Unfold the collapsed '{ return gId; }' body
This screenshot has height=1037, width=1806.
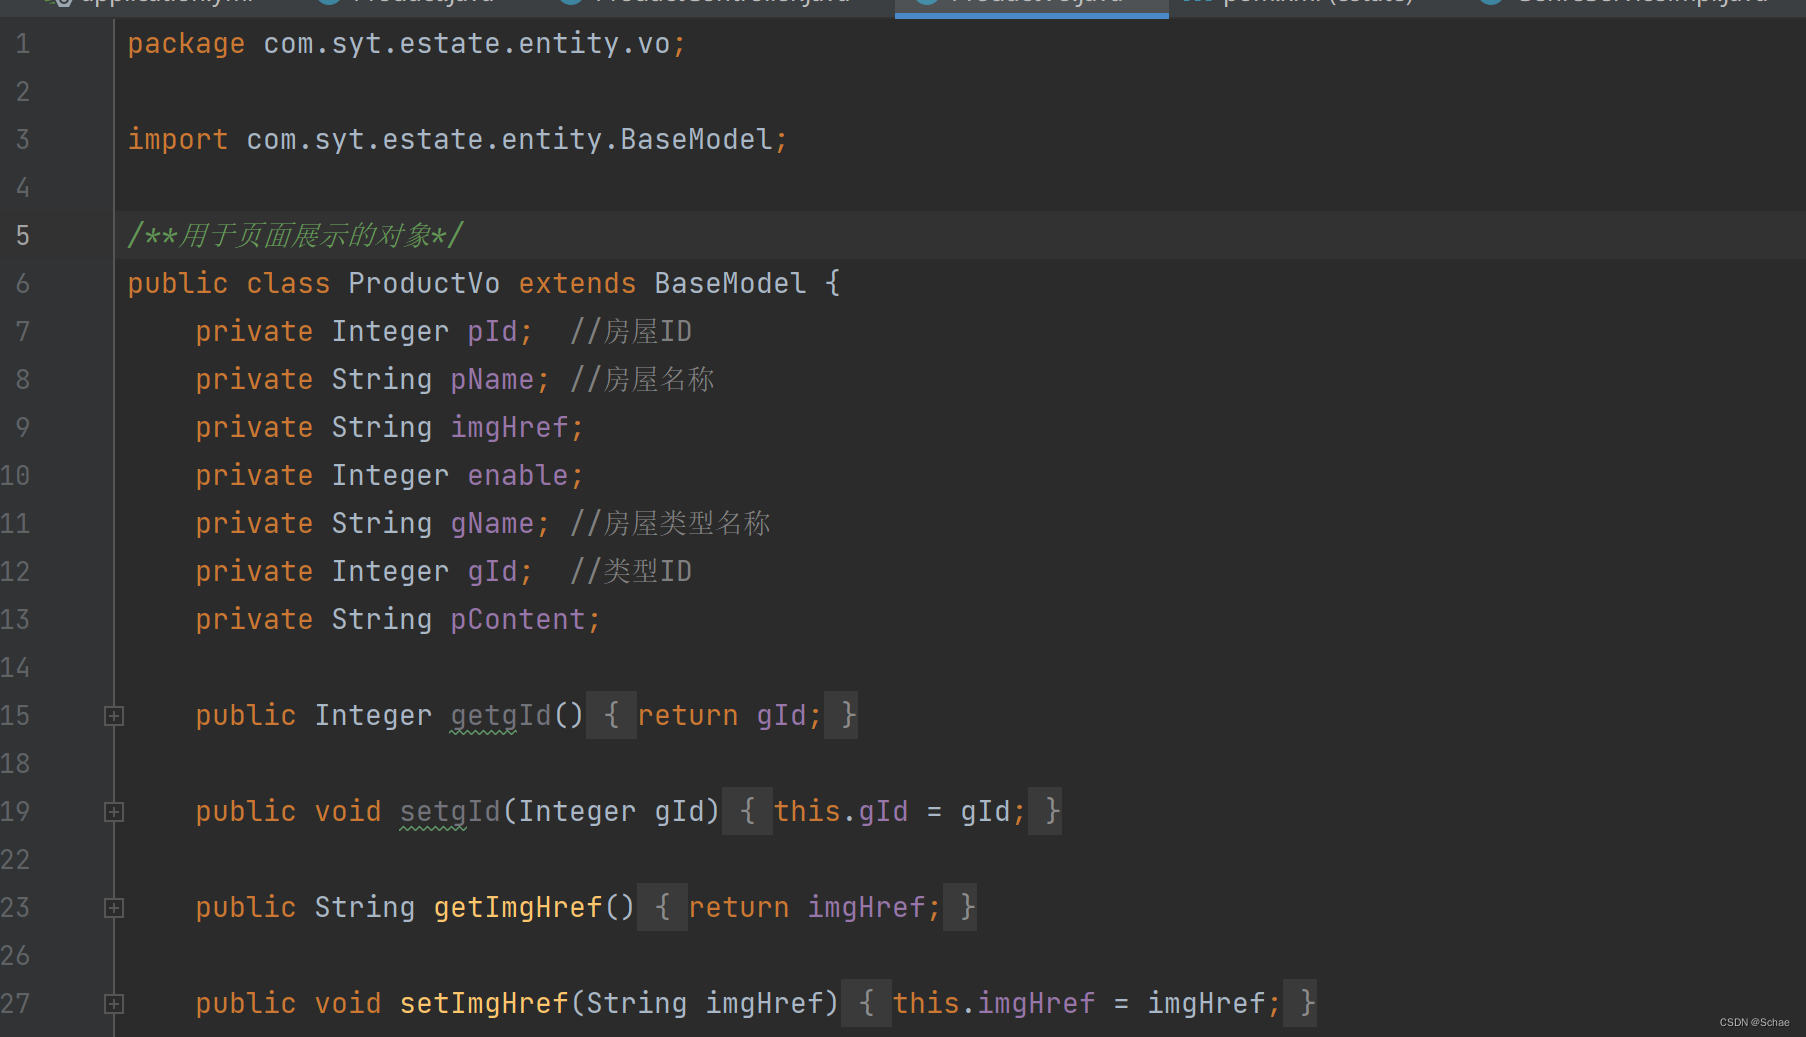(721, 715)
